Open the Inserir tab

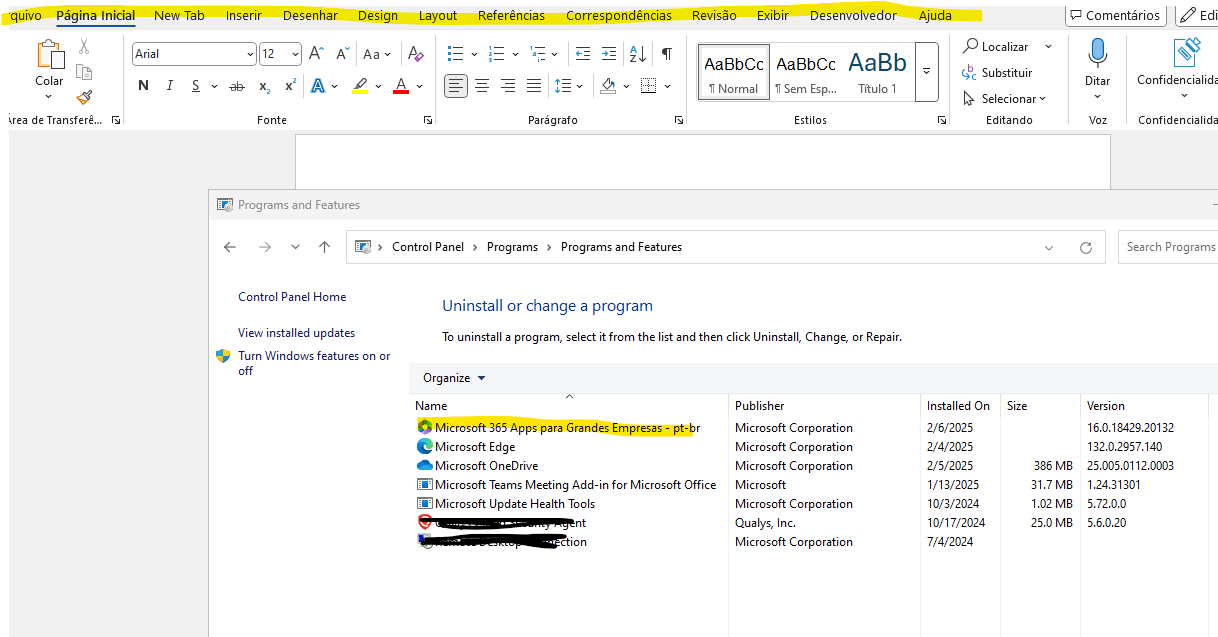[244, 15]
